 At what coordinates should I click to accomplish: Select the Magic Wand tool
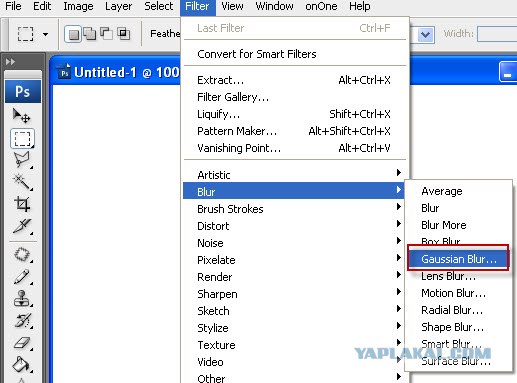(x=22, y=182)
